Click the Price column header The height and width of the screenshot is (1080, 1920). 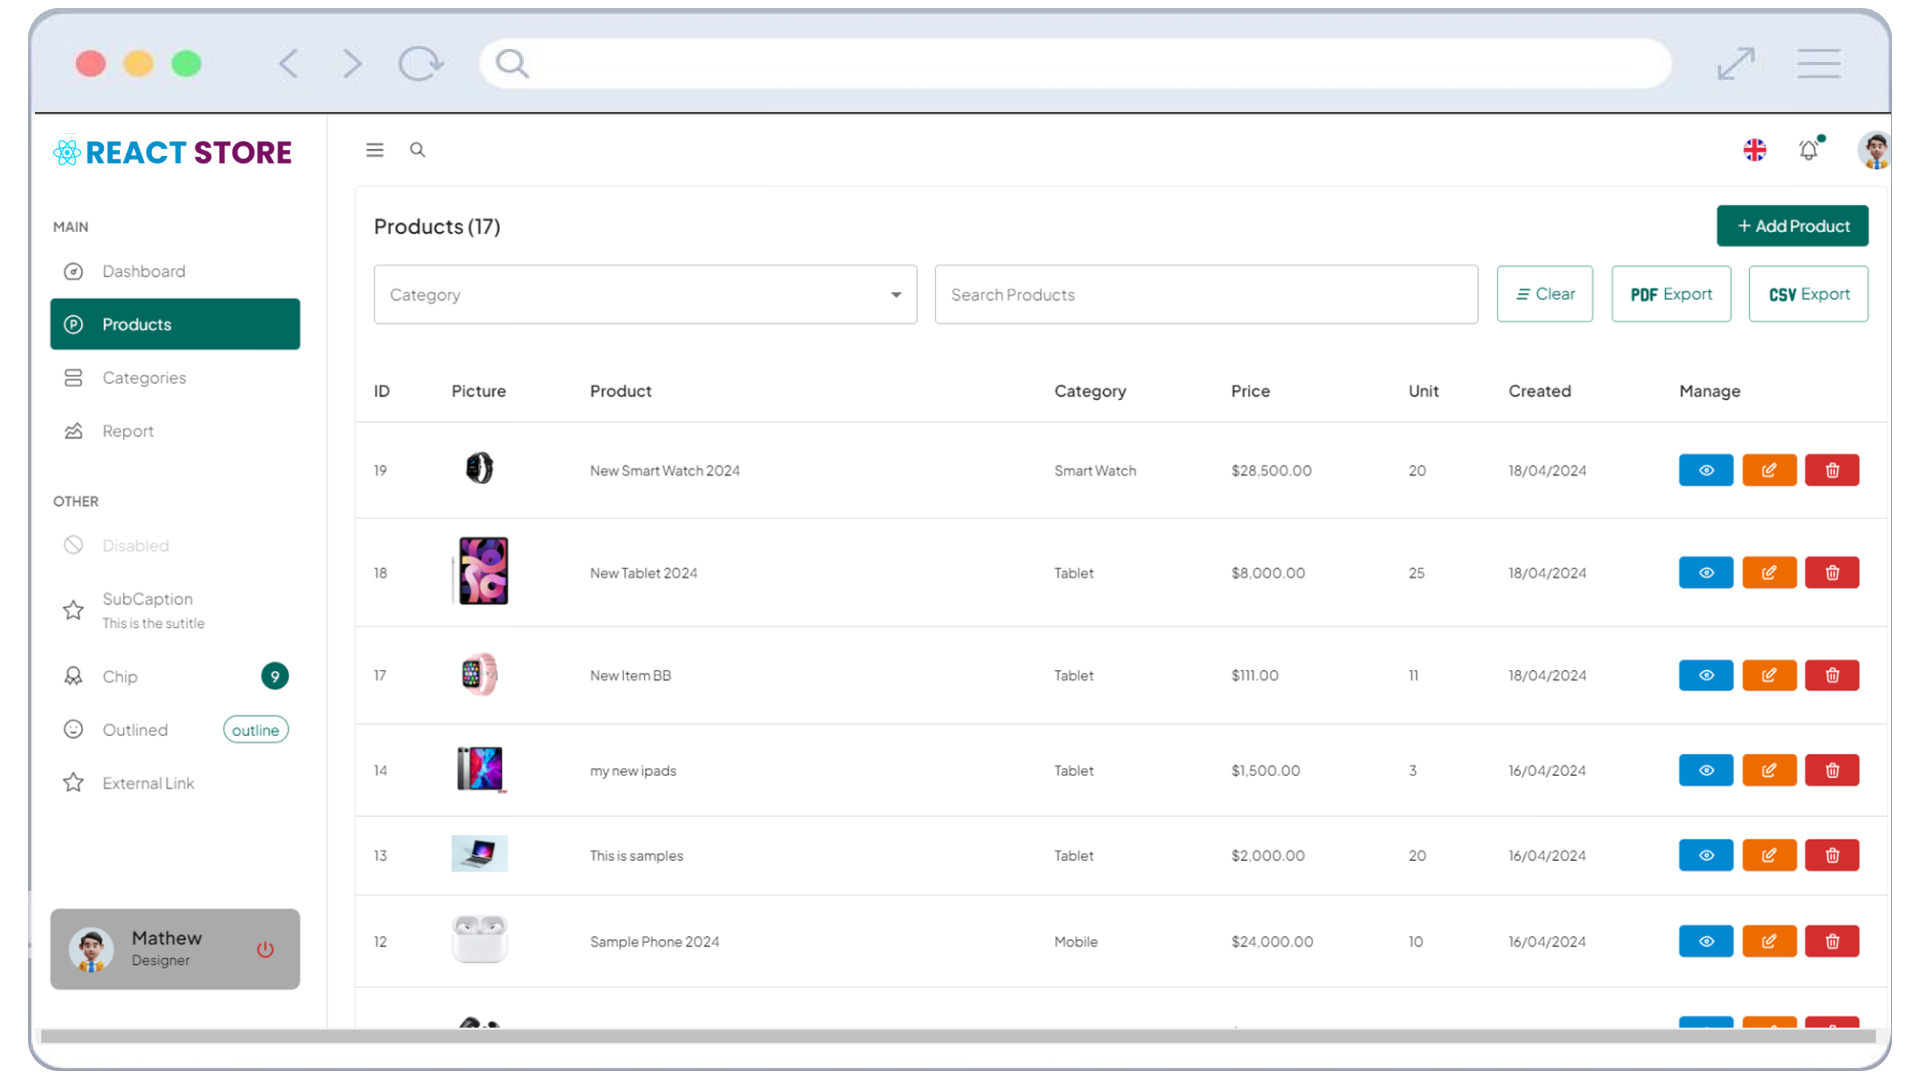tap(1250, 391)
